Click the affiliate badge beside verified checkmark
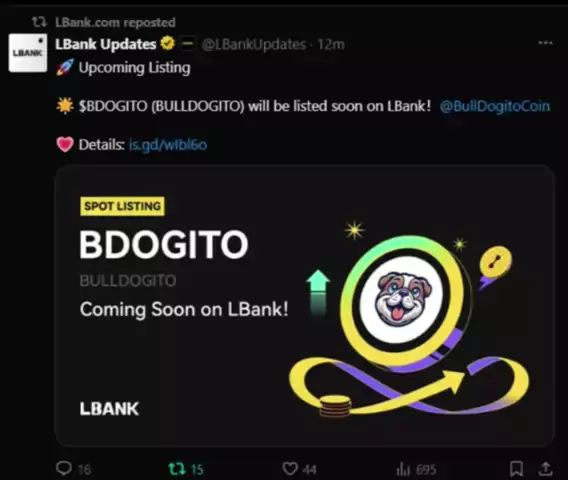The height and width of the screenshot is (480, 568). tap(188, 43)
